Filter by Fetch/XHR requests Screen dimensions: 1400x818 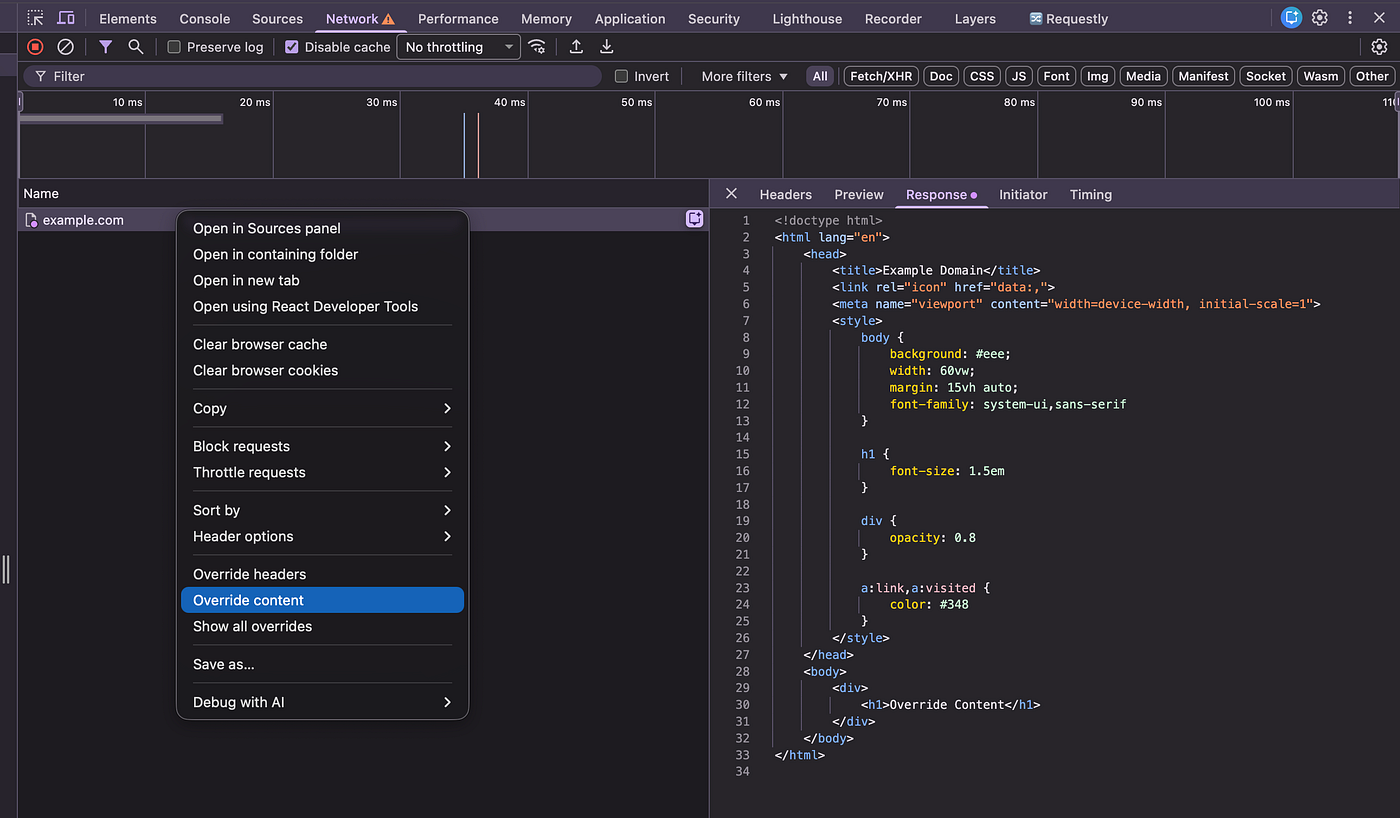pyautogui.click(x=881, y=76)
